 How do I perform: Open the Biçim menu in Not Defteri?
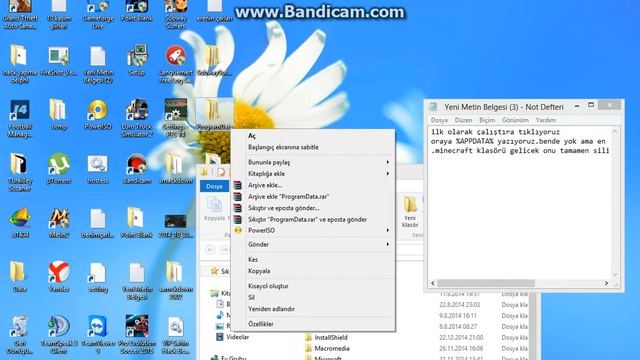[487, 120]
